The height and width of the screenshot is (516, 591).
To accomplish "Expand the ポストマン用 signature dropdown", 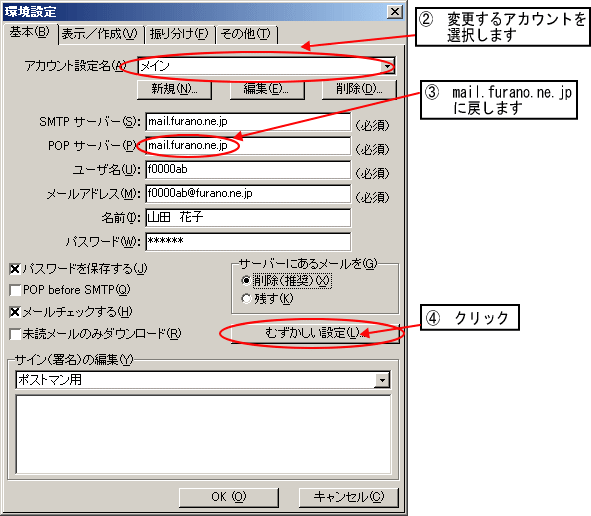I will pos(382,380).
